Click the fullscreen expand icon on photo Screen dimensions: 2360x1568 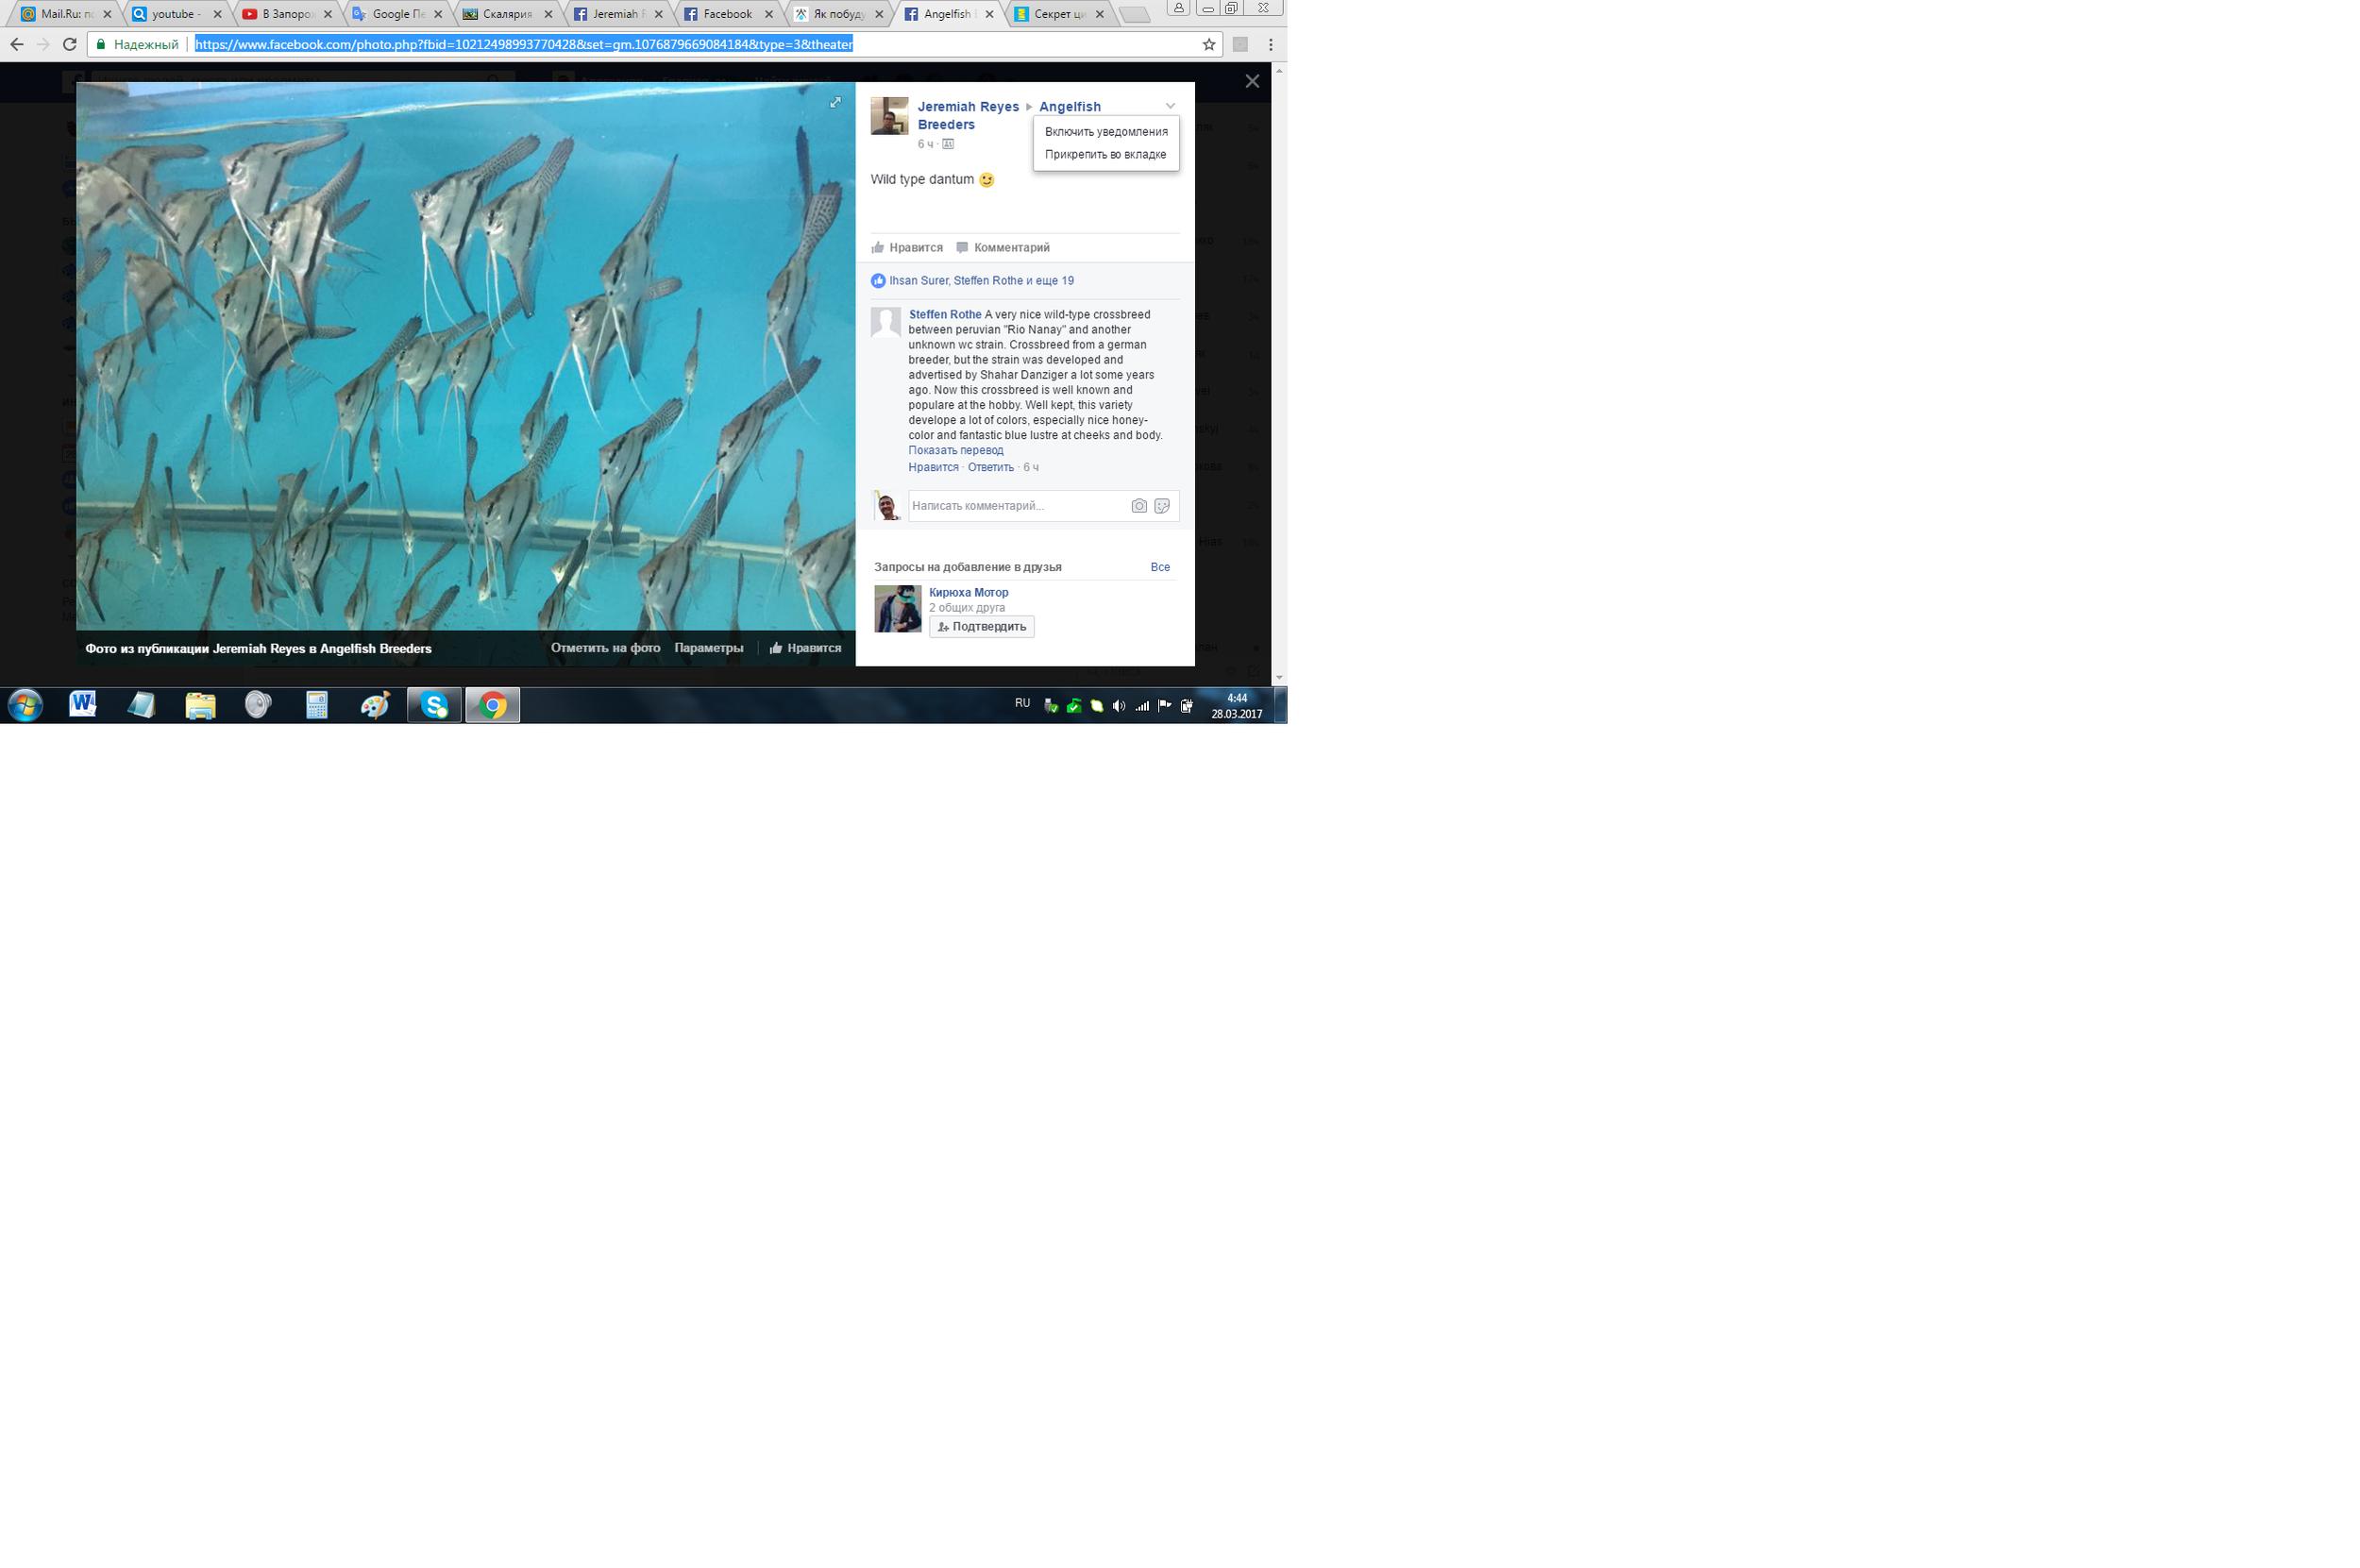[x=835, y=102]
